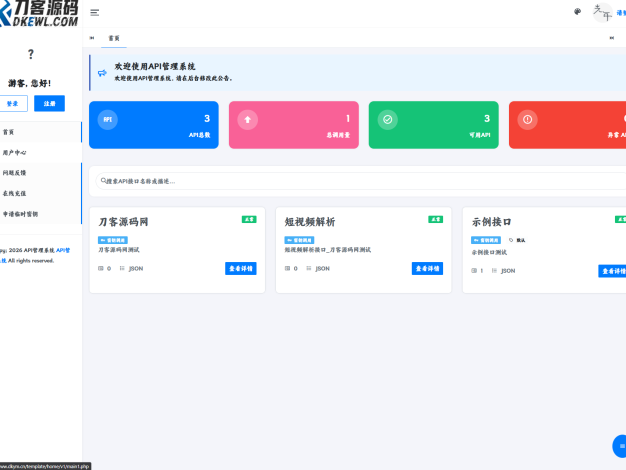
Task: Click the 注册 button
Action: click(50, 103)
